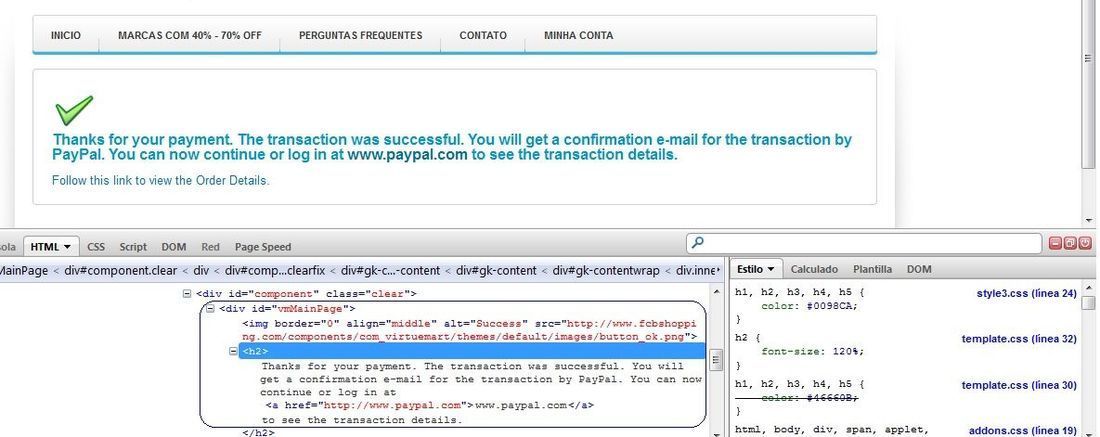This screenshot has width=1100, height=437.
Task: Follow the link to view Order Details
Action: [161, 180]
